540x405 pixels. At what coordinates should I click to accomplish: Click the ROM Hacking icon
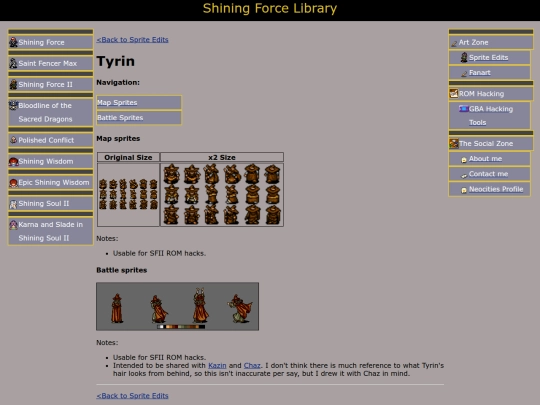click(454, 93)
